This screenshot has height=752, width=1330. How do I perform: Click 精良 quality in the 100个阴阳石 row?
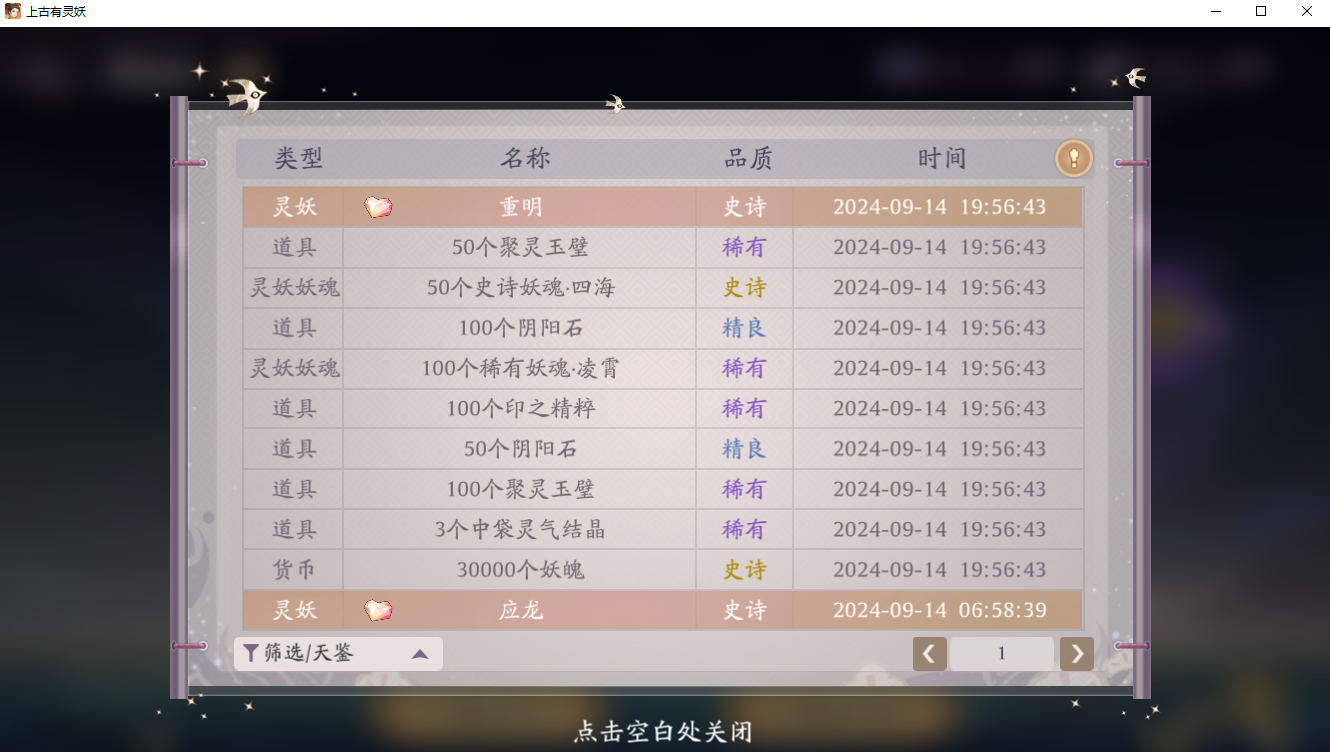(745, 328)
